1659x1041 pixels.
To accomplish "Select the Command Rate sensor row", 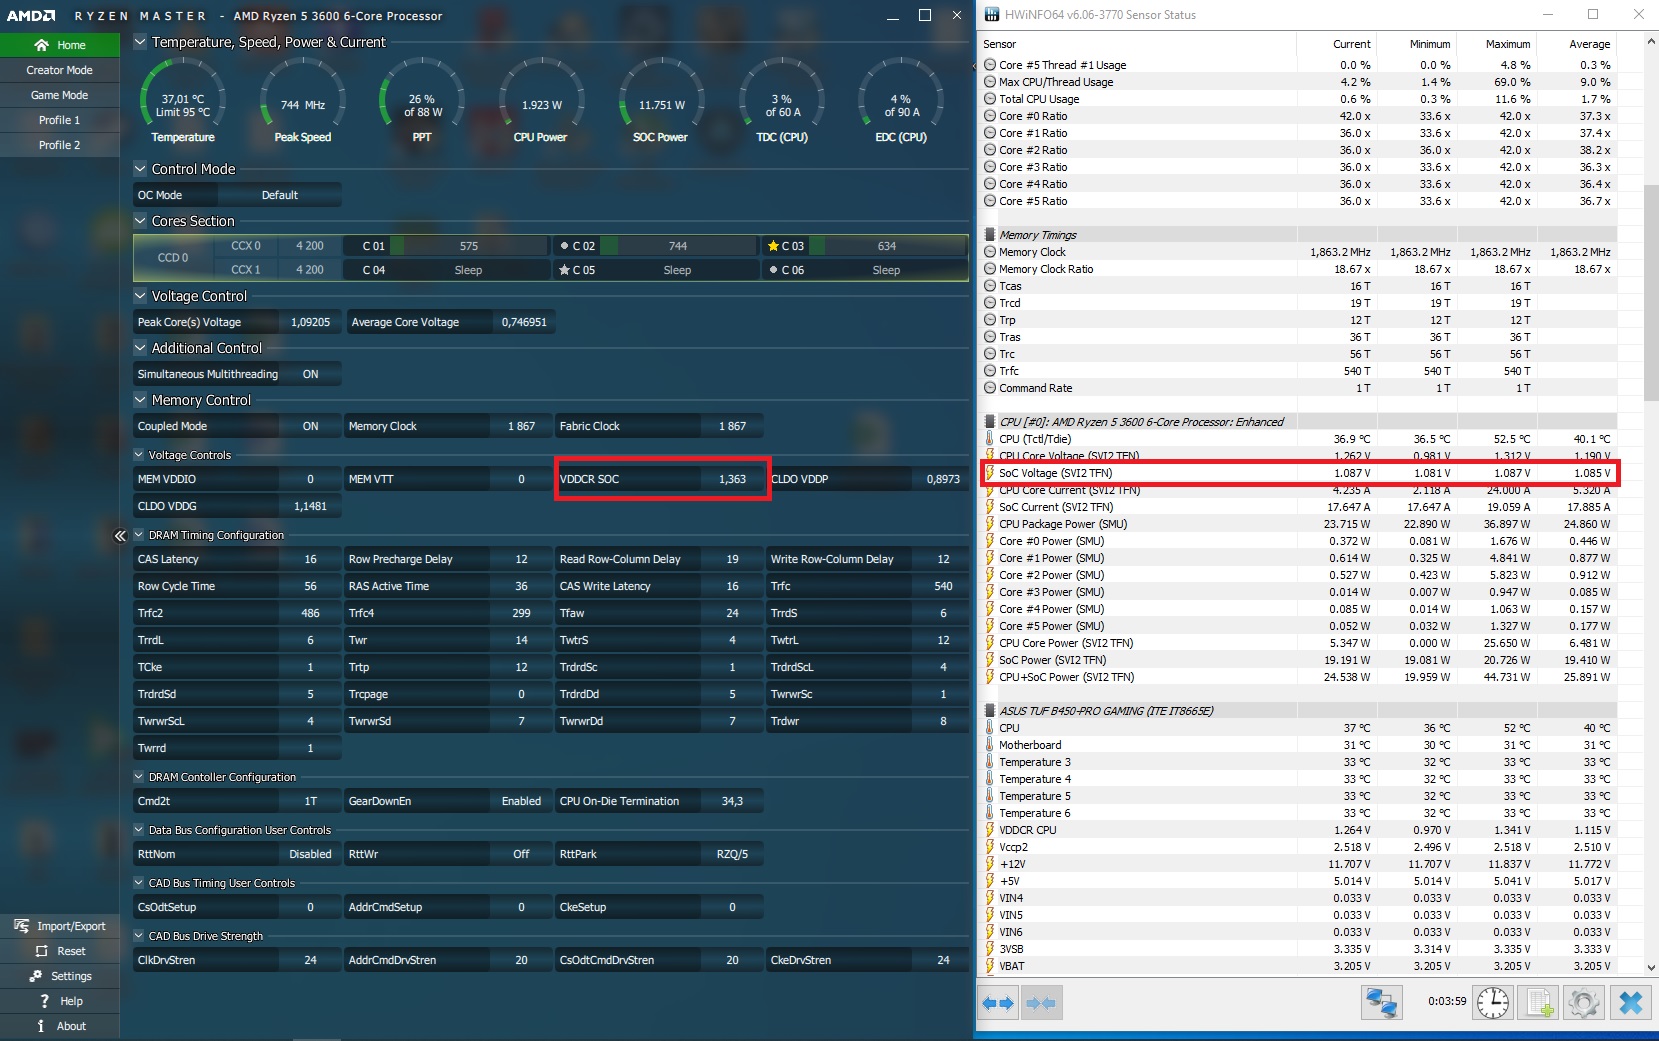I will [x=1297, y=388].
